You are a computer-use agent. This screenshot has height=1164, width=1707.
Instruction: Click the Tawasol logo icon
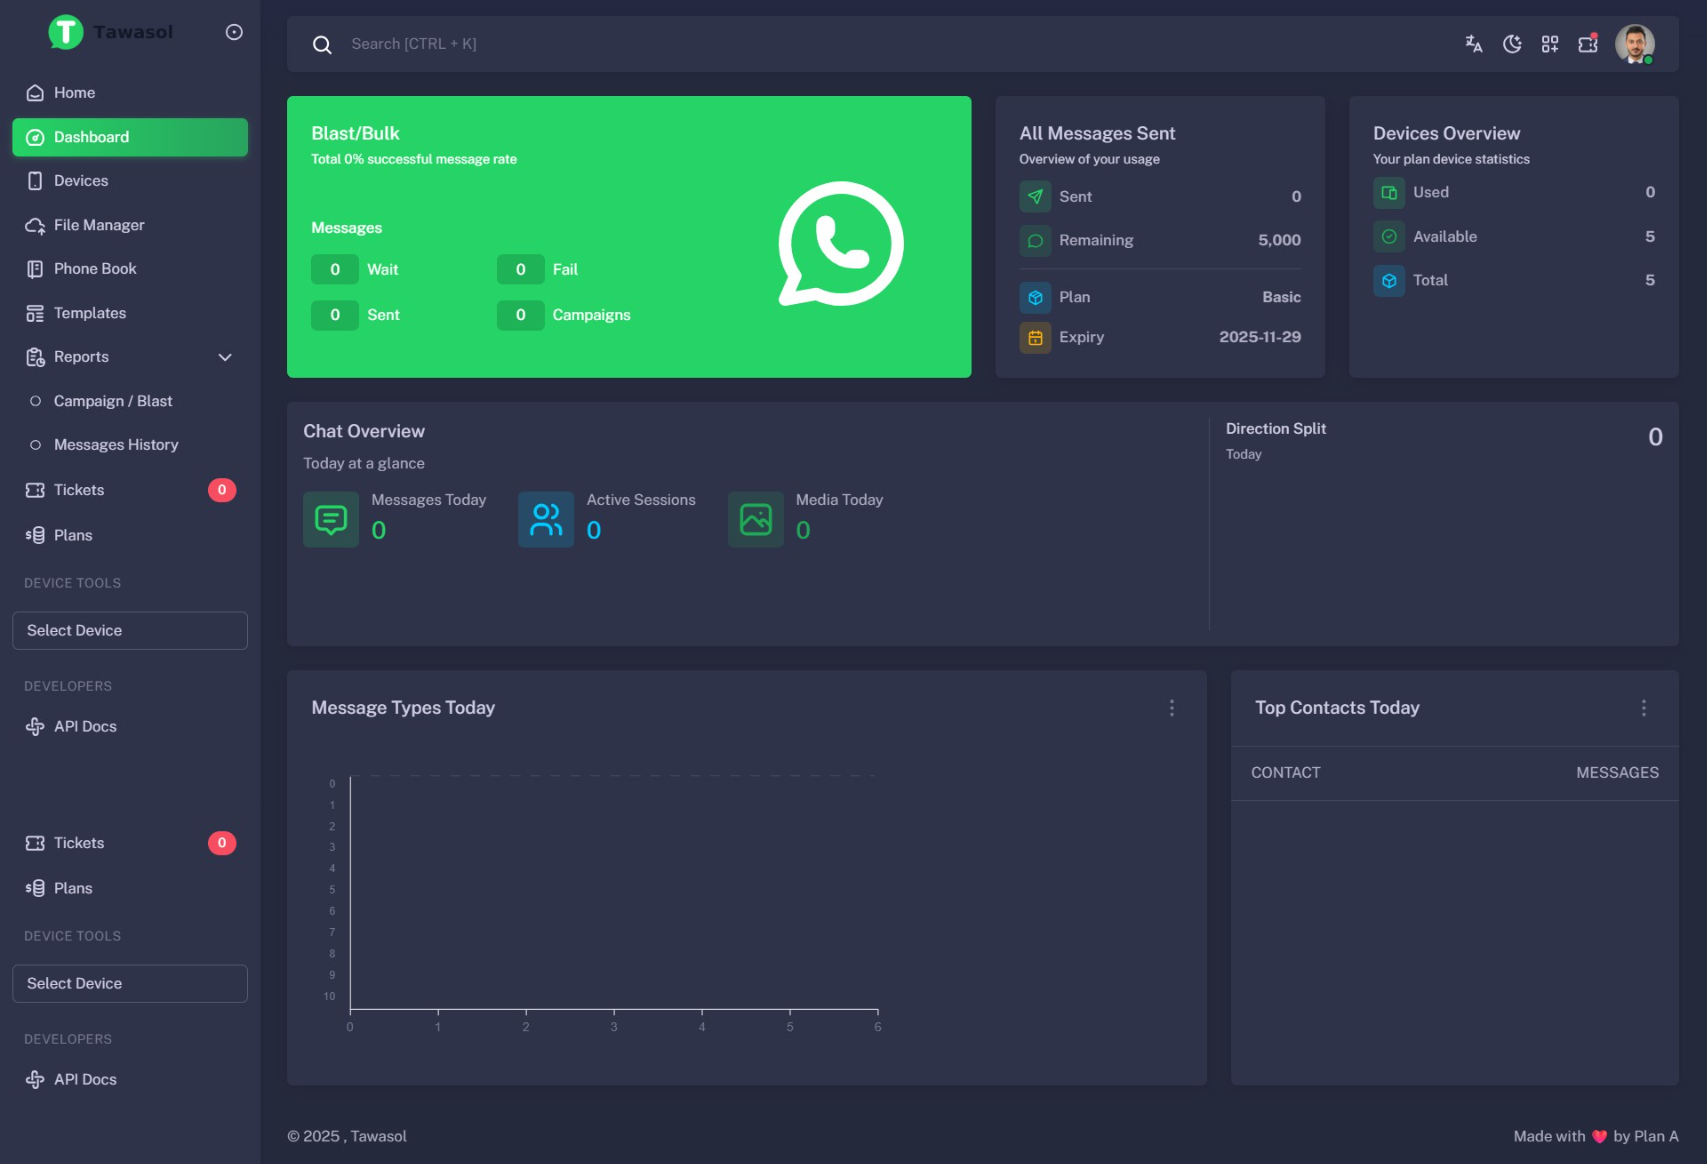[66, 32]
